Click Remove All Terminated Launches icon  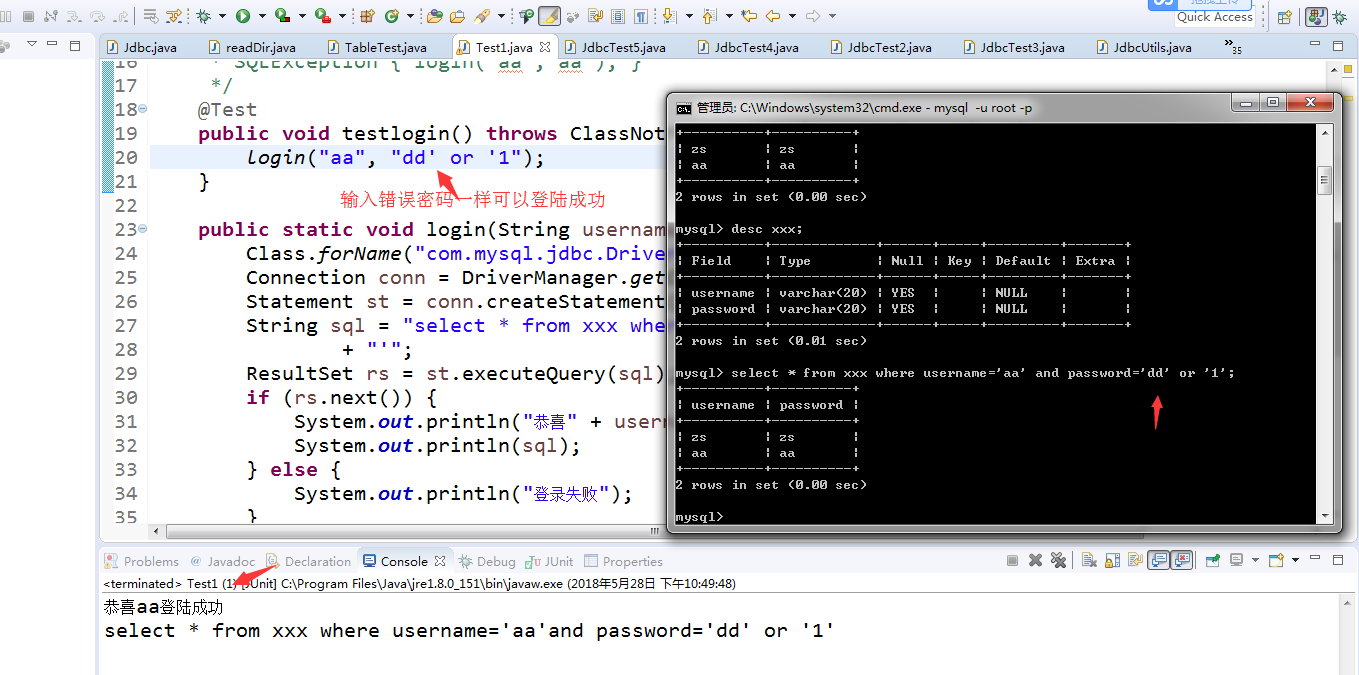click(x=1058, y=560)
